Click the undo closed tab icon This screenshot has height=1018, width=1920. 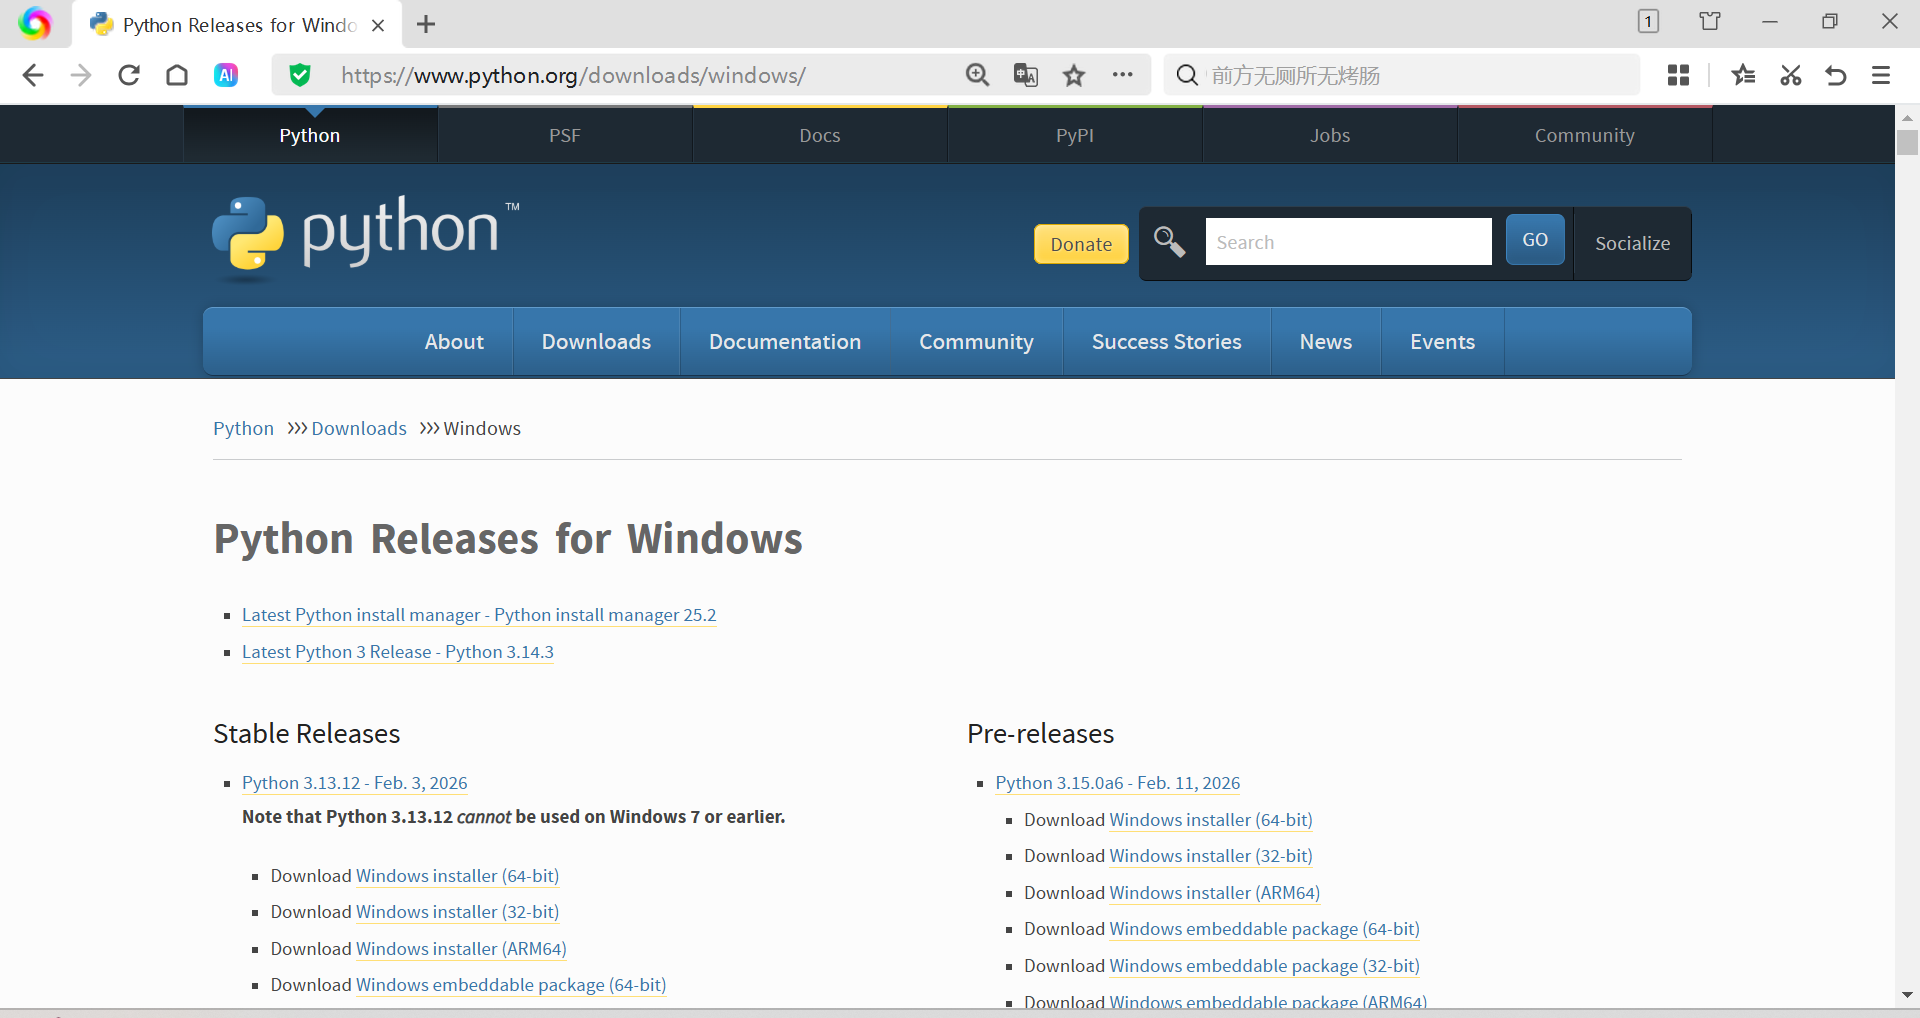(1836, 75)
